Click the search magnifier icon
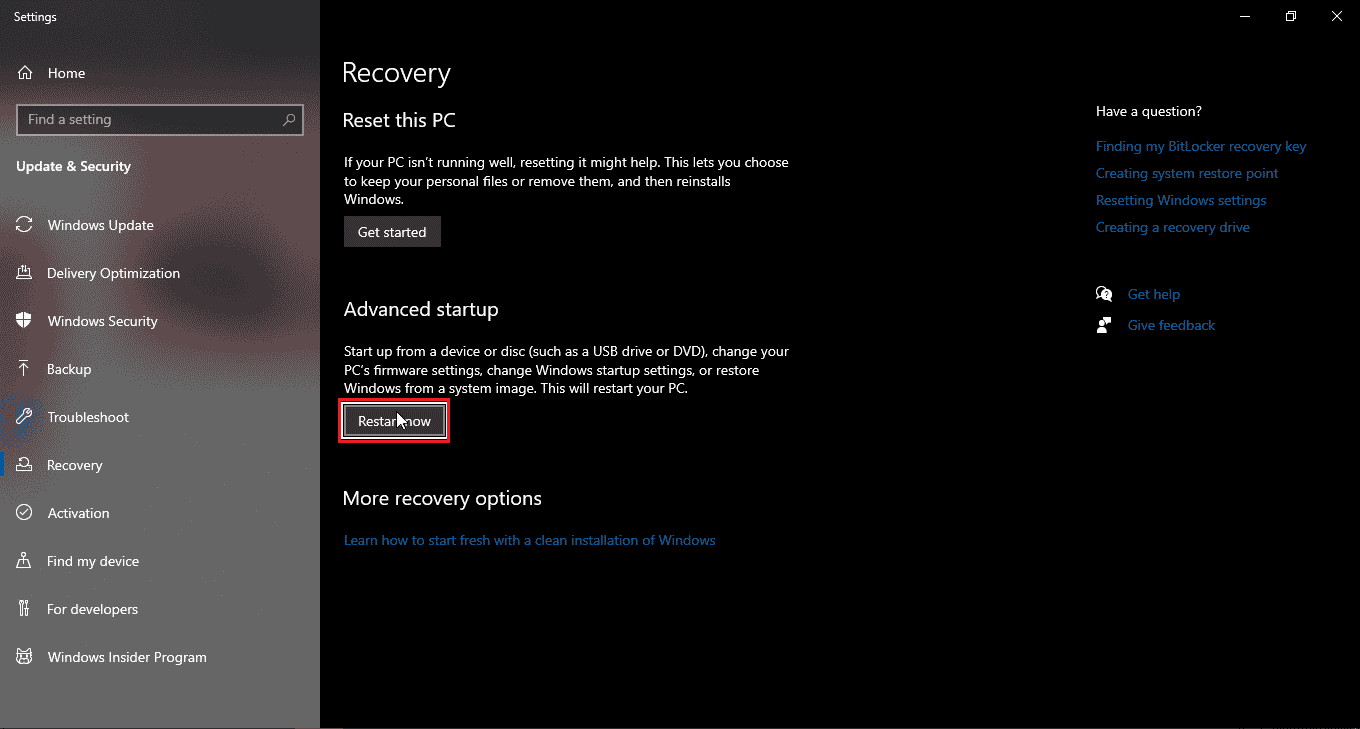The width and height of the screenshot is (1360, 729). (289, 119)
